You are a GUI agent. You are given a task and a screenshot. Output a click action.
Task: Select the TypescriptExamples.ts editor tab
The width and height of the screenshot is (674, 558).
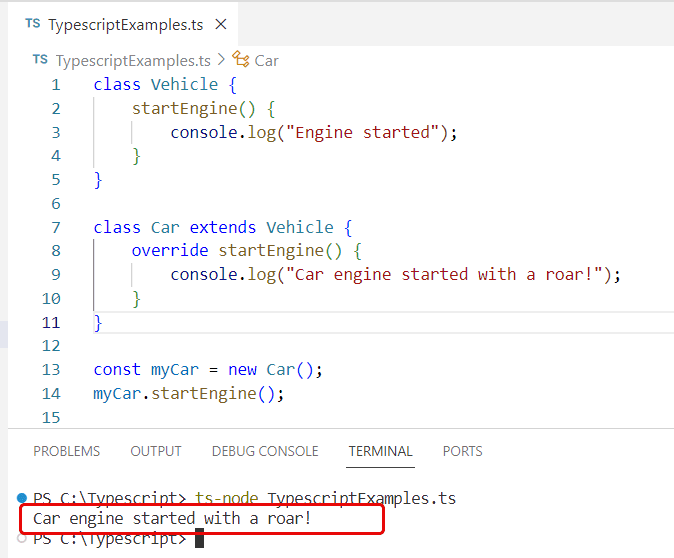click(123, 25)
